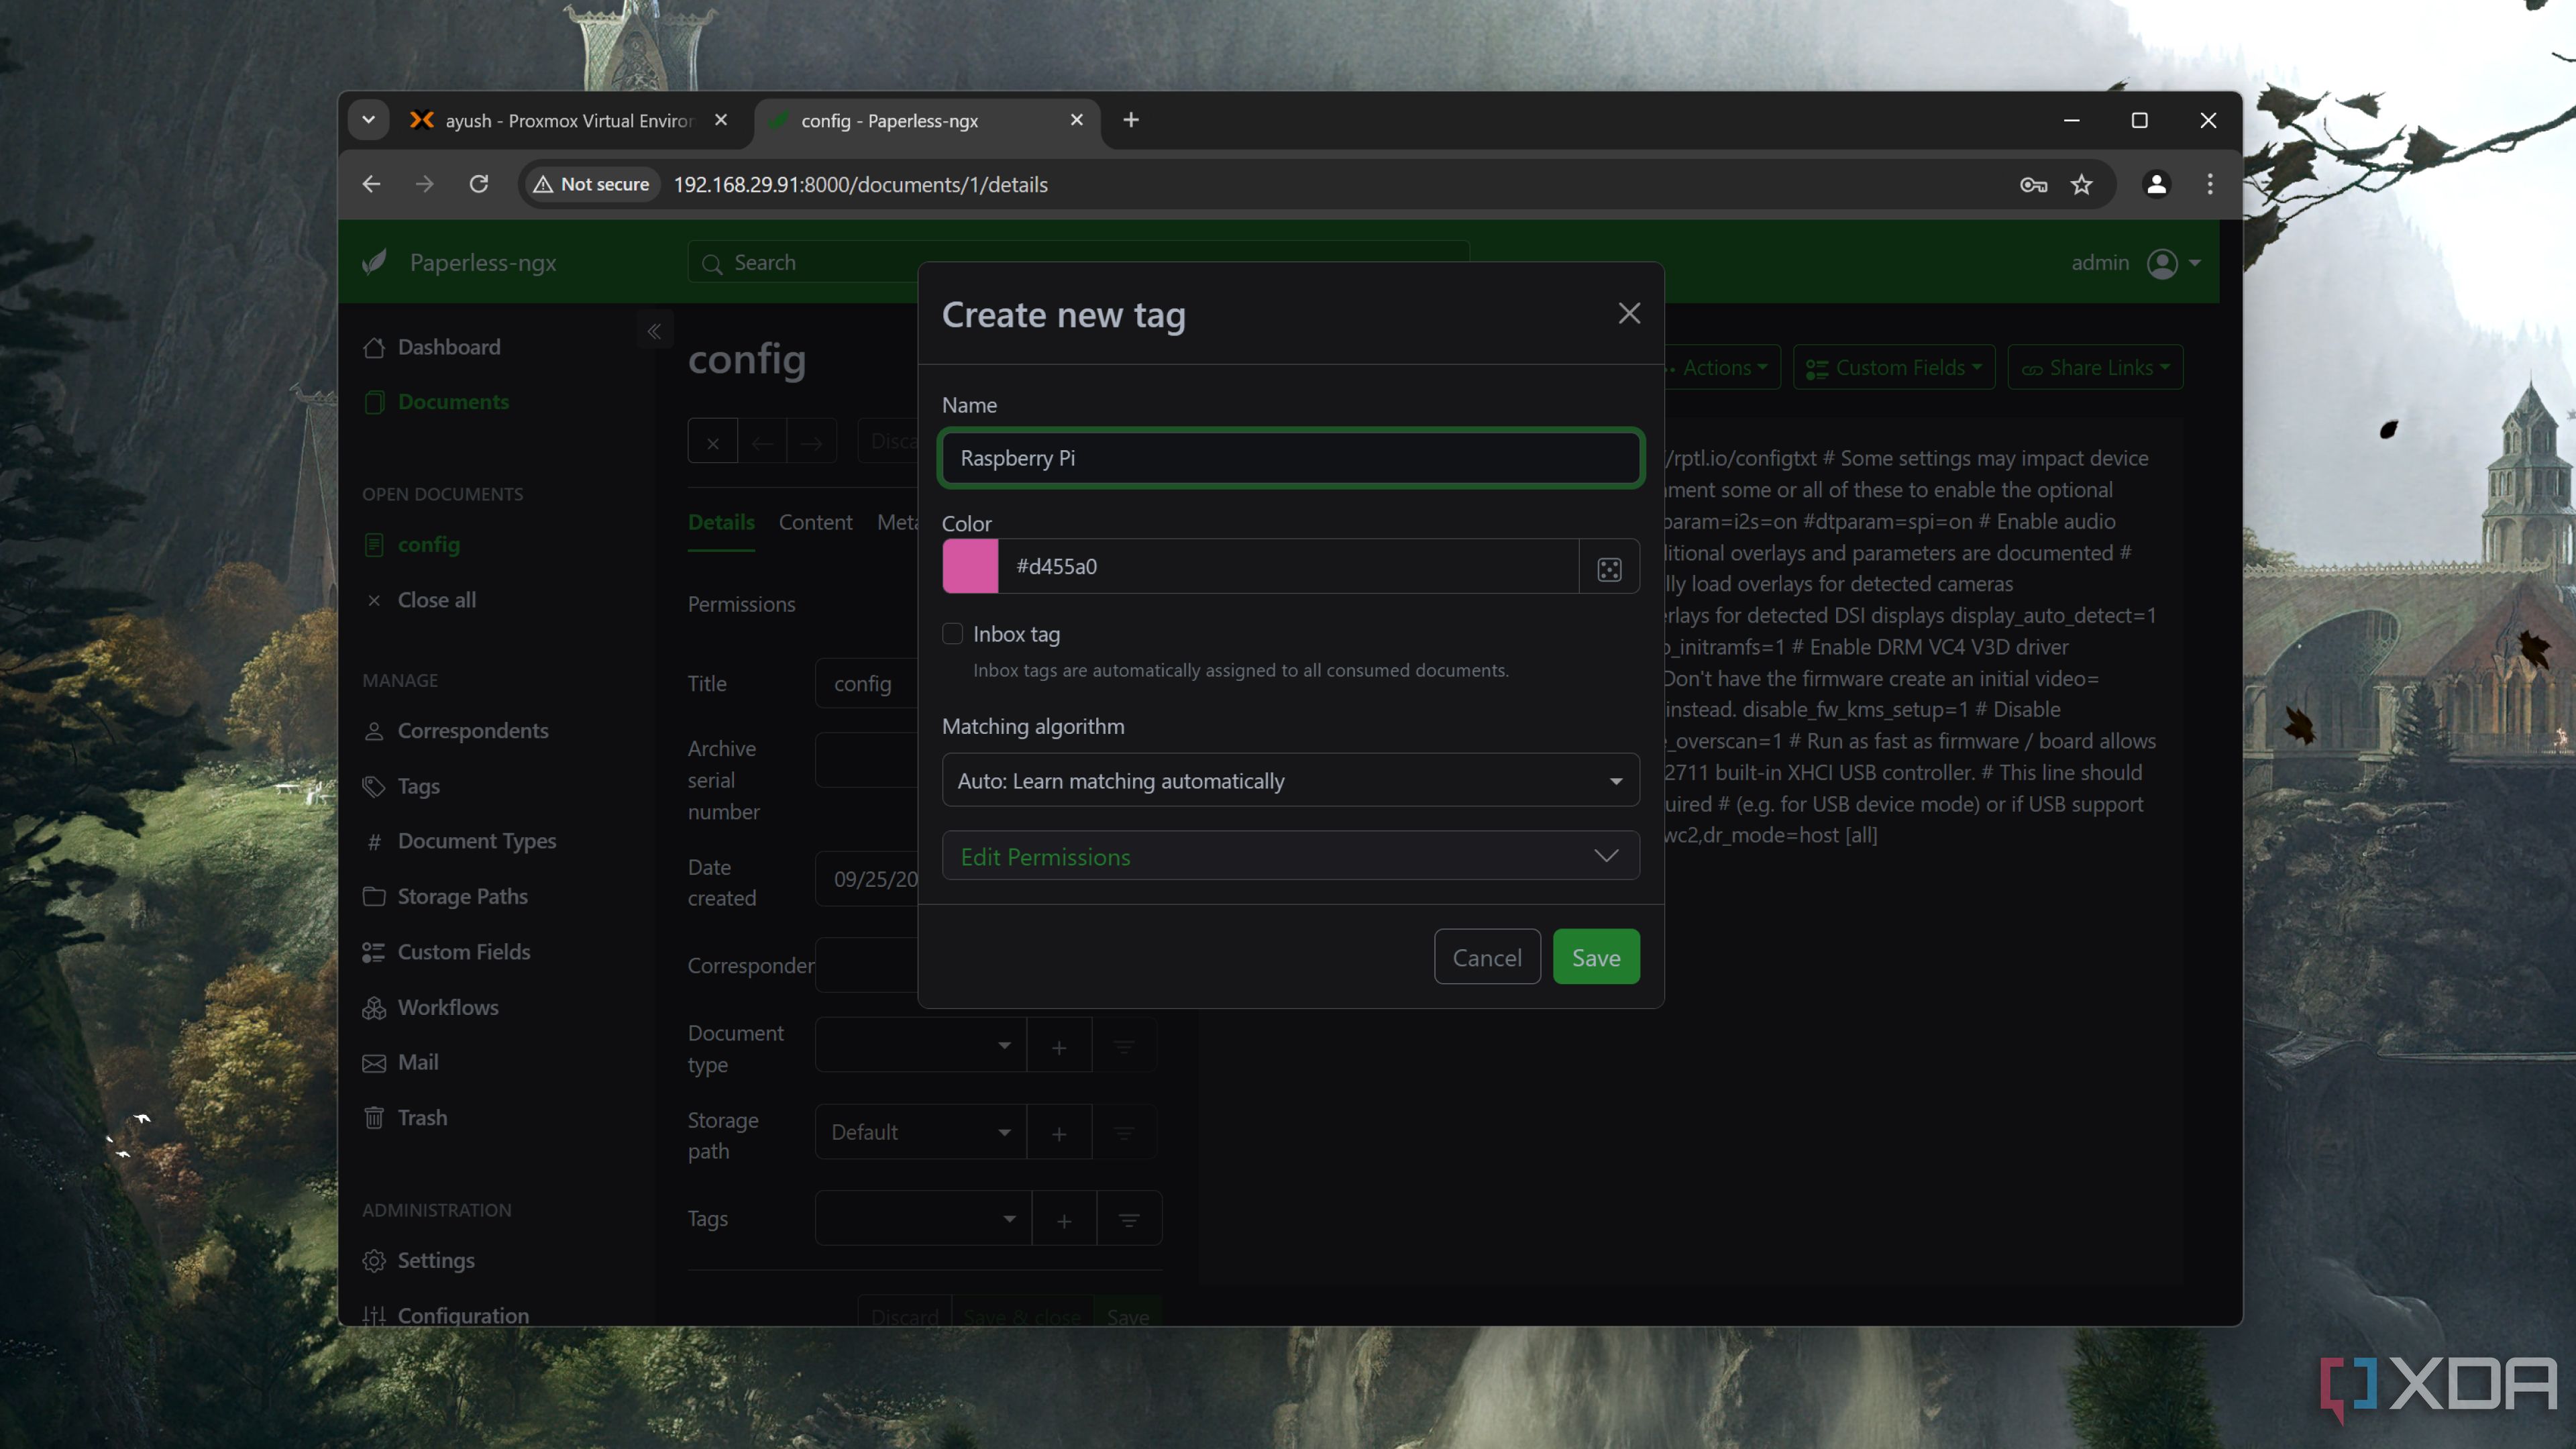The width and height of the screenshot is (2576, 1449).
Task: Switch to the Content tab
Action: [815, 522]
